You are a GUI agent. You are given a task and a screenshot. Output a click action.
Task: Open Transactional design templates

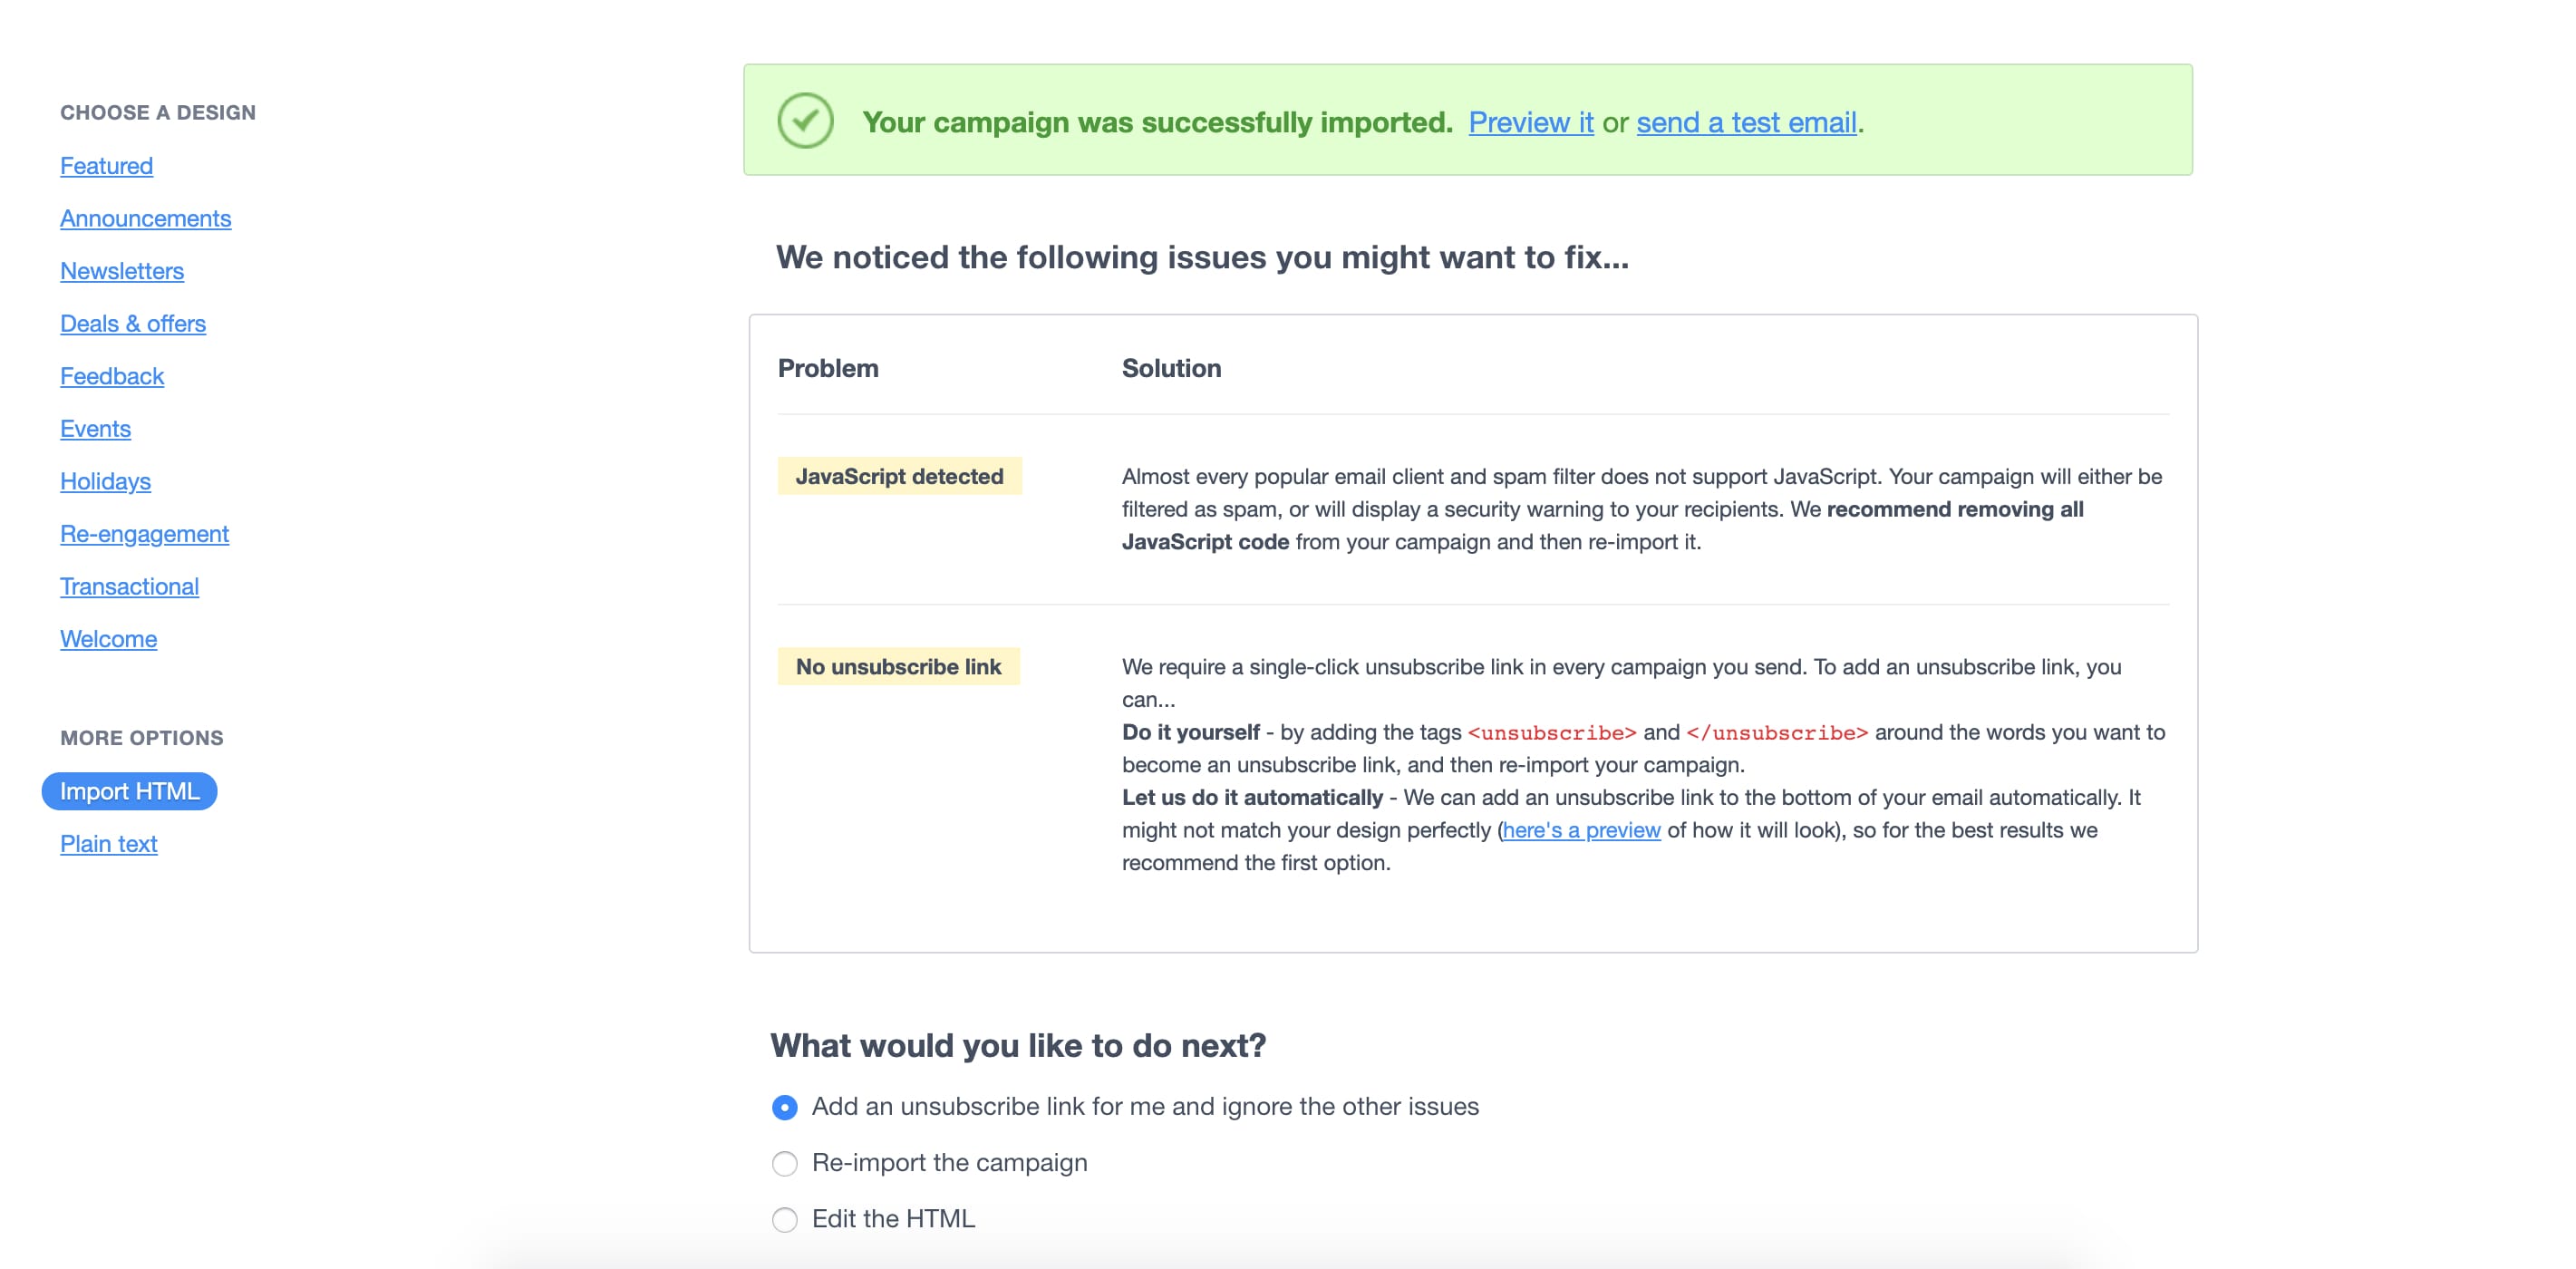click(x=129, y=587)
